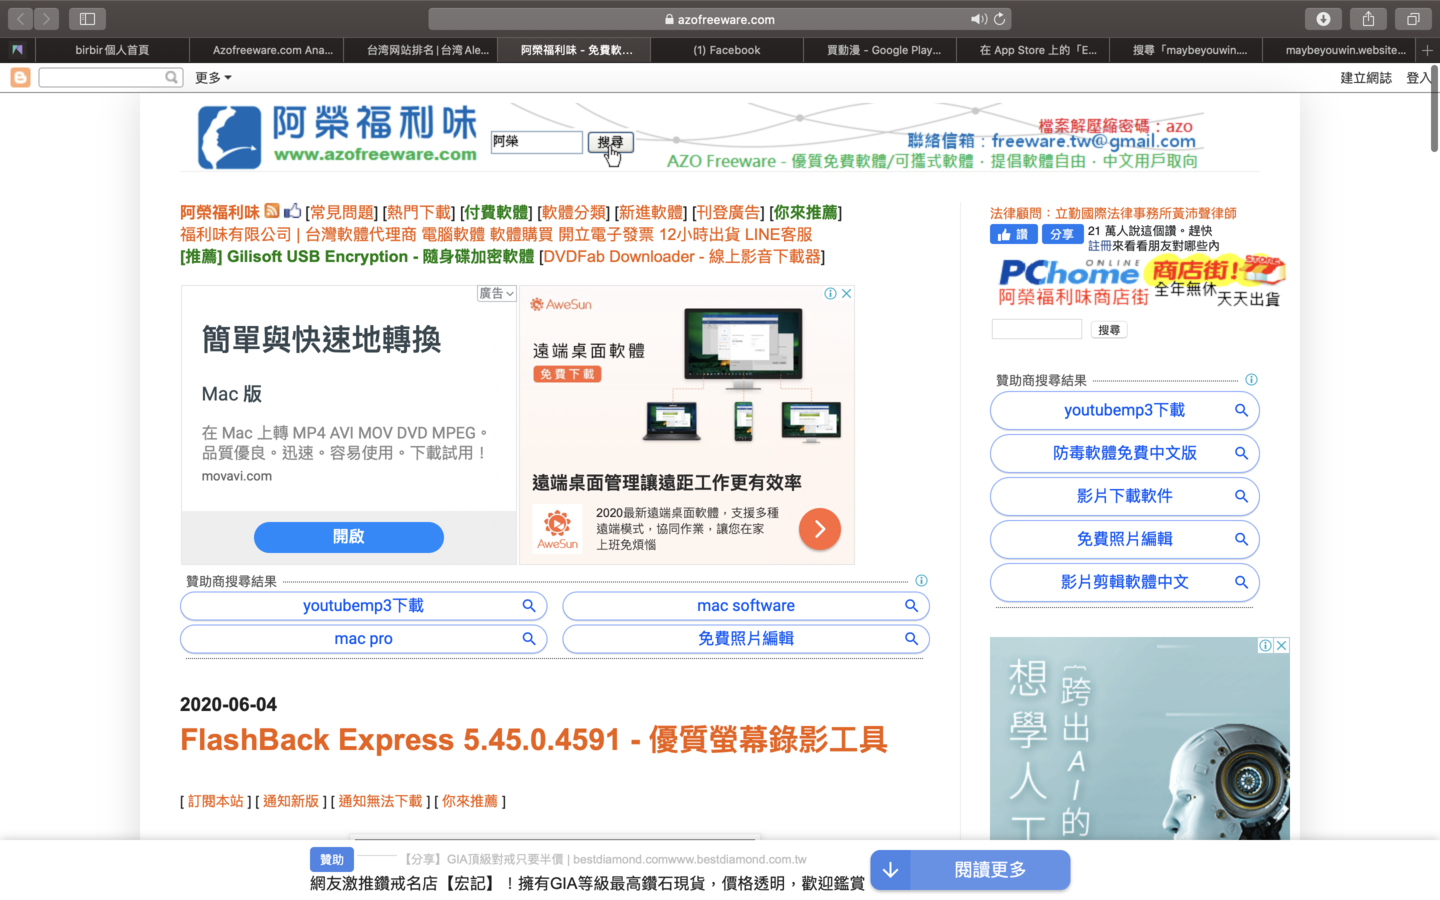Click the PChome 商店街 banner

(x=1139, y=282)
